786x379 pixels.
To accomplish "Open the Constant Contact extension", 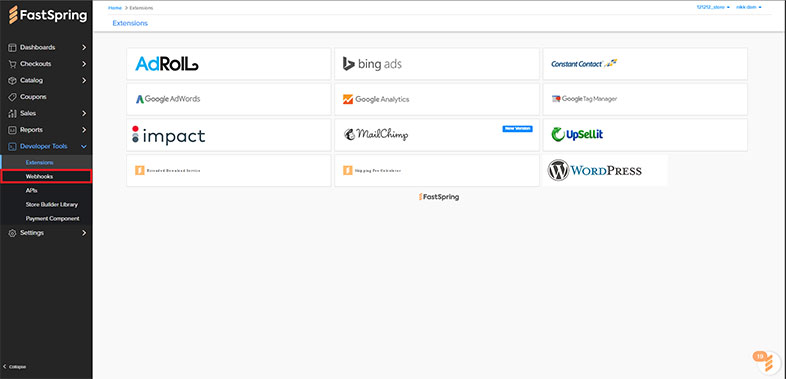I will [x=645, y=64].
